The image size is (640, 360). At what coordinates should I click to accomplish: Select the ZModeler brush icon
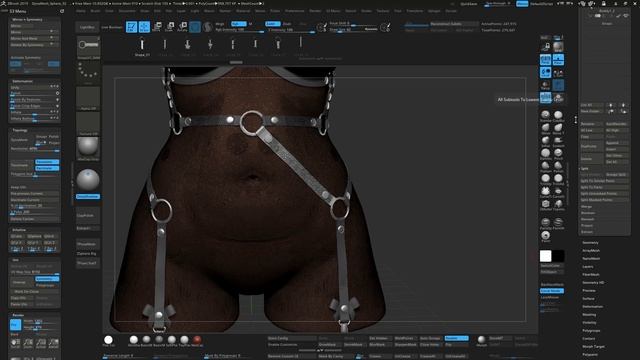pos(545,204)
